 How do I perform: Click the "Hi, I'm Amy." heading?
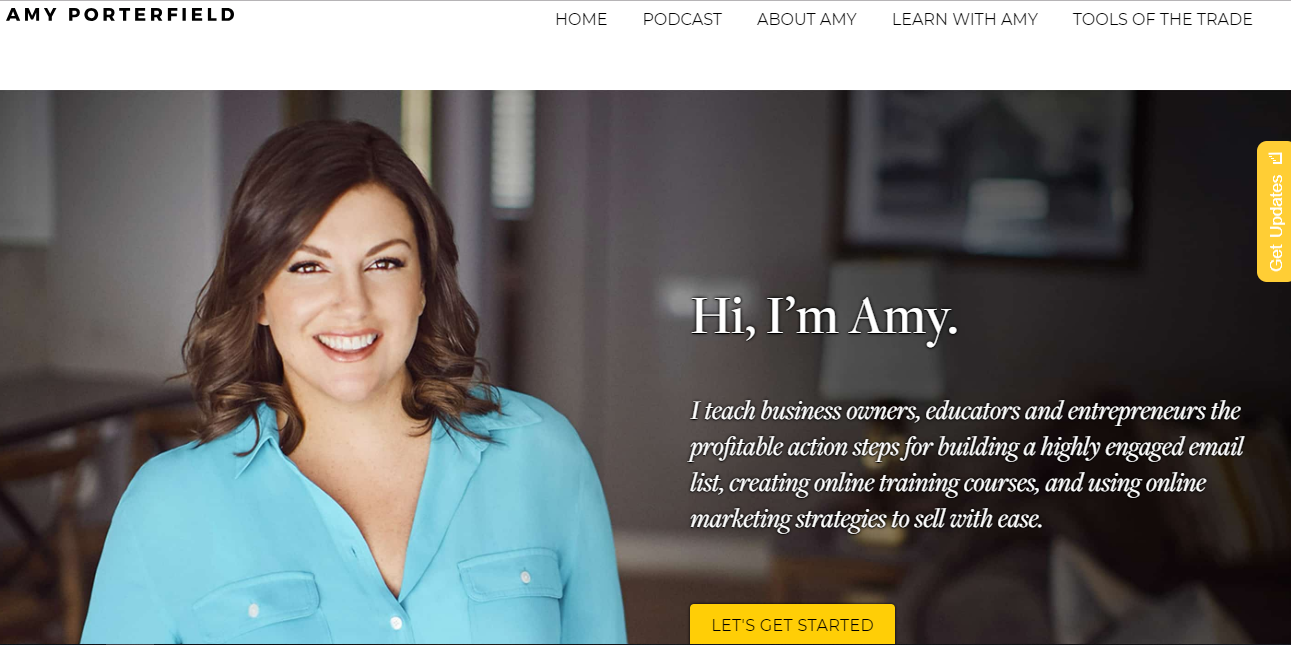click(825, 315)
